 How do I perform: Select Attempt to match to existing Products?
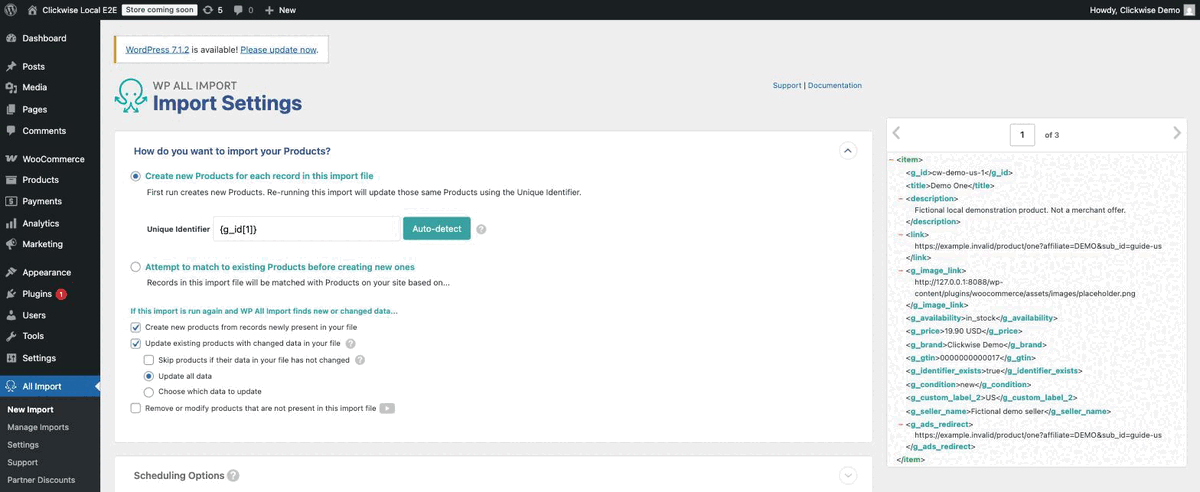click(x=136, y=267)
